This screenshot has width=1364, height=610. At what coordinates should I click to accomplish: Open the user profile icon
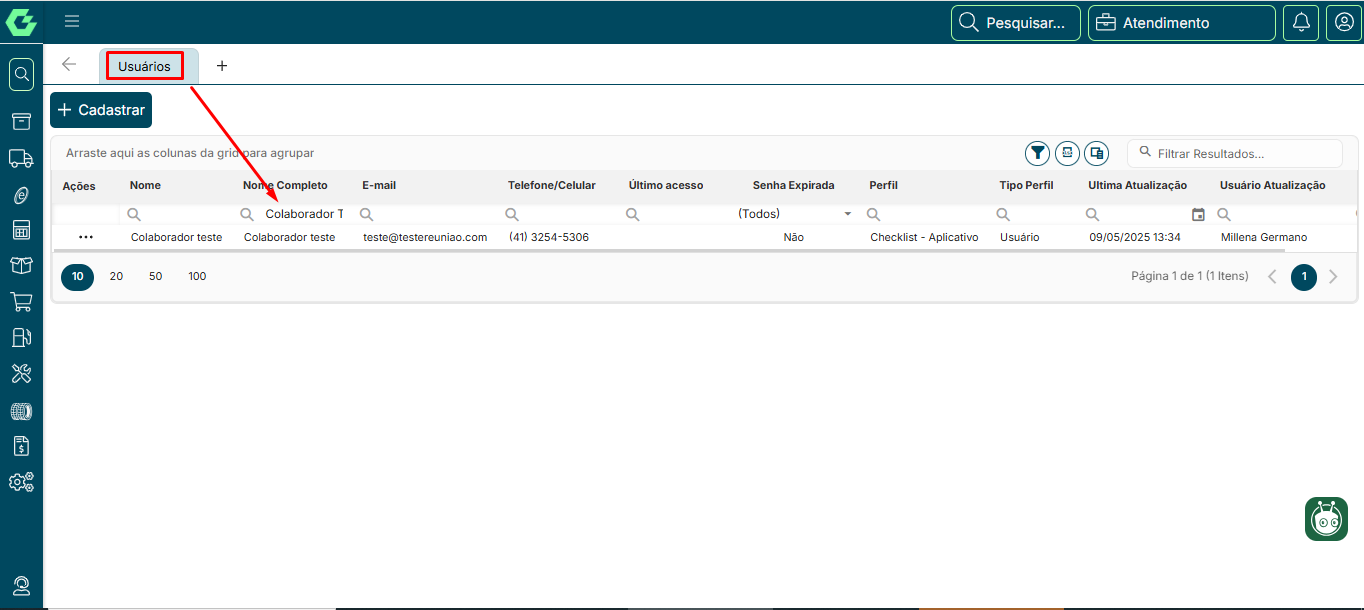(x=1343, y=22)
